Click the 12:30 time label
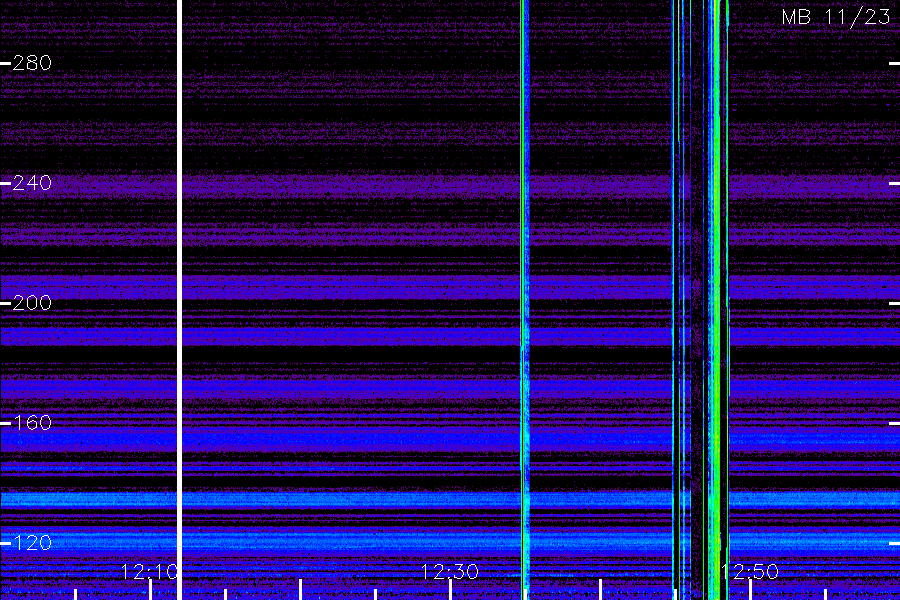This screenshot has height=600, width=900. [x=449, y=571]
